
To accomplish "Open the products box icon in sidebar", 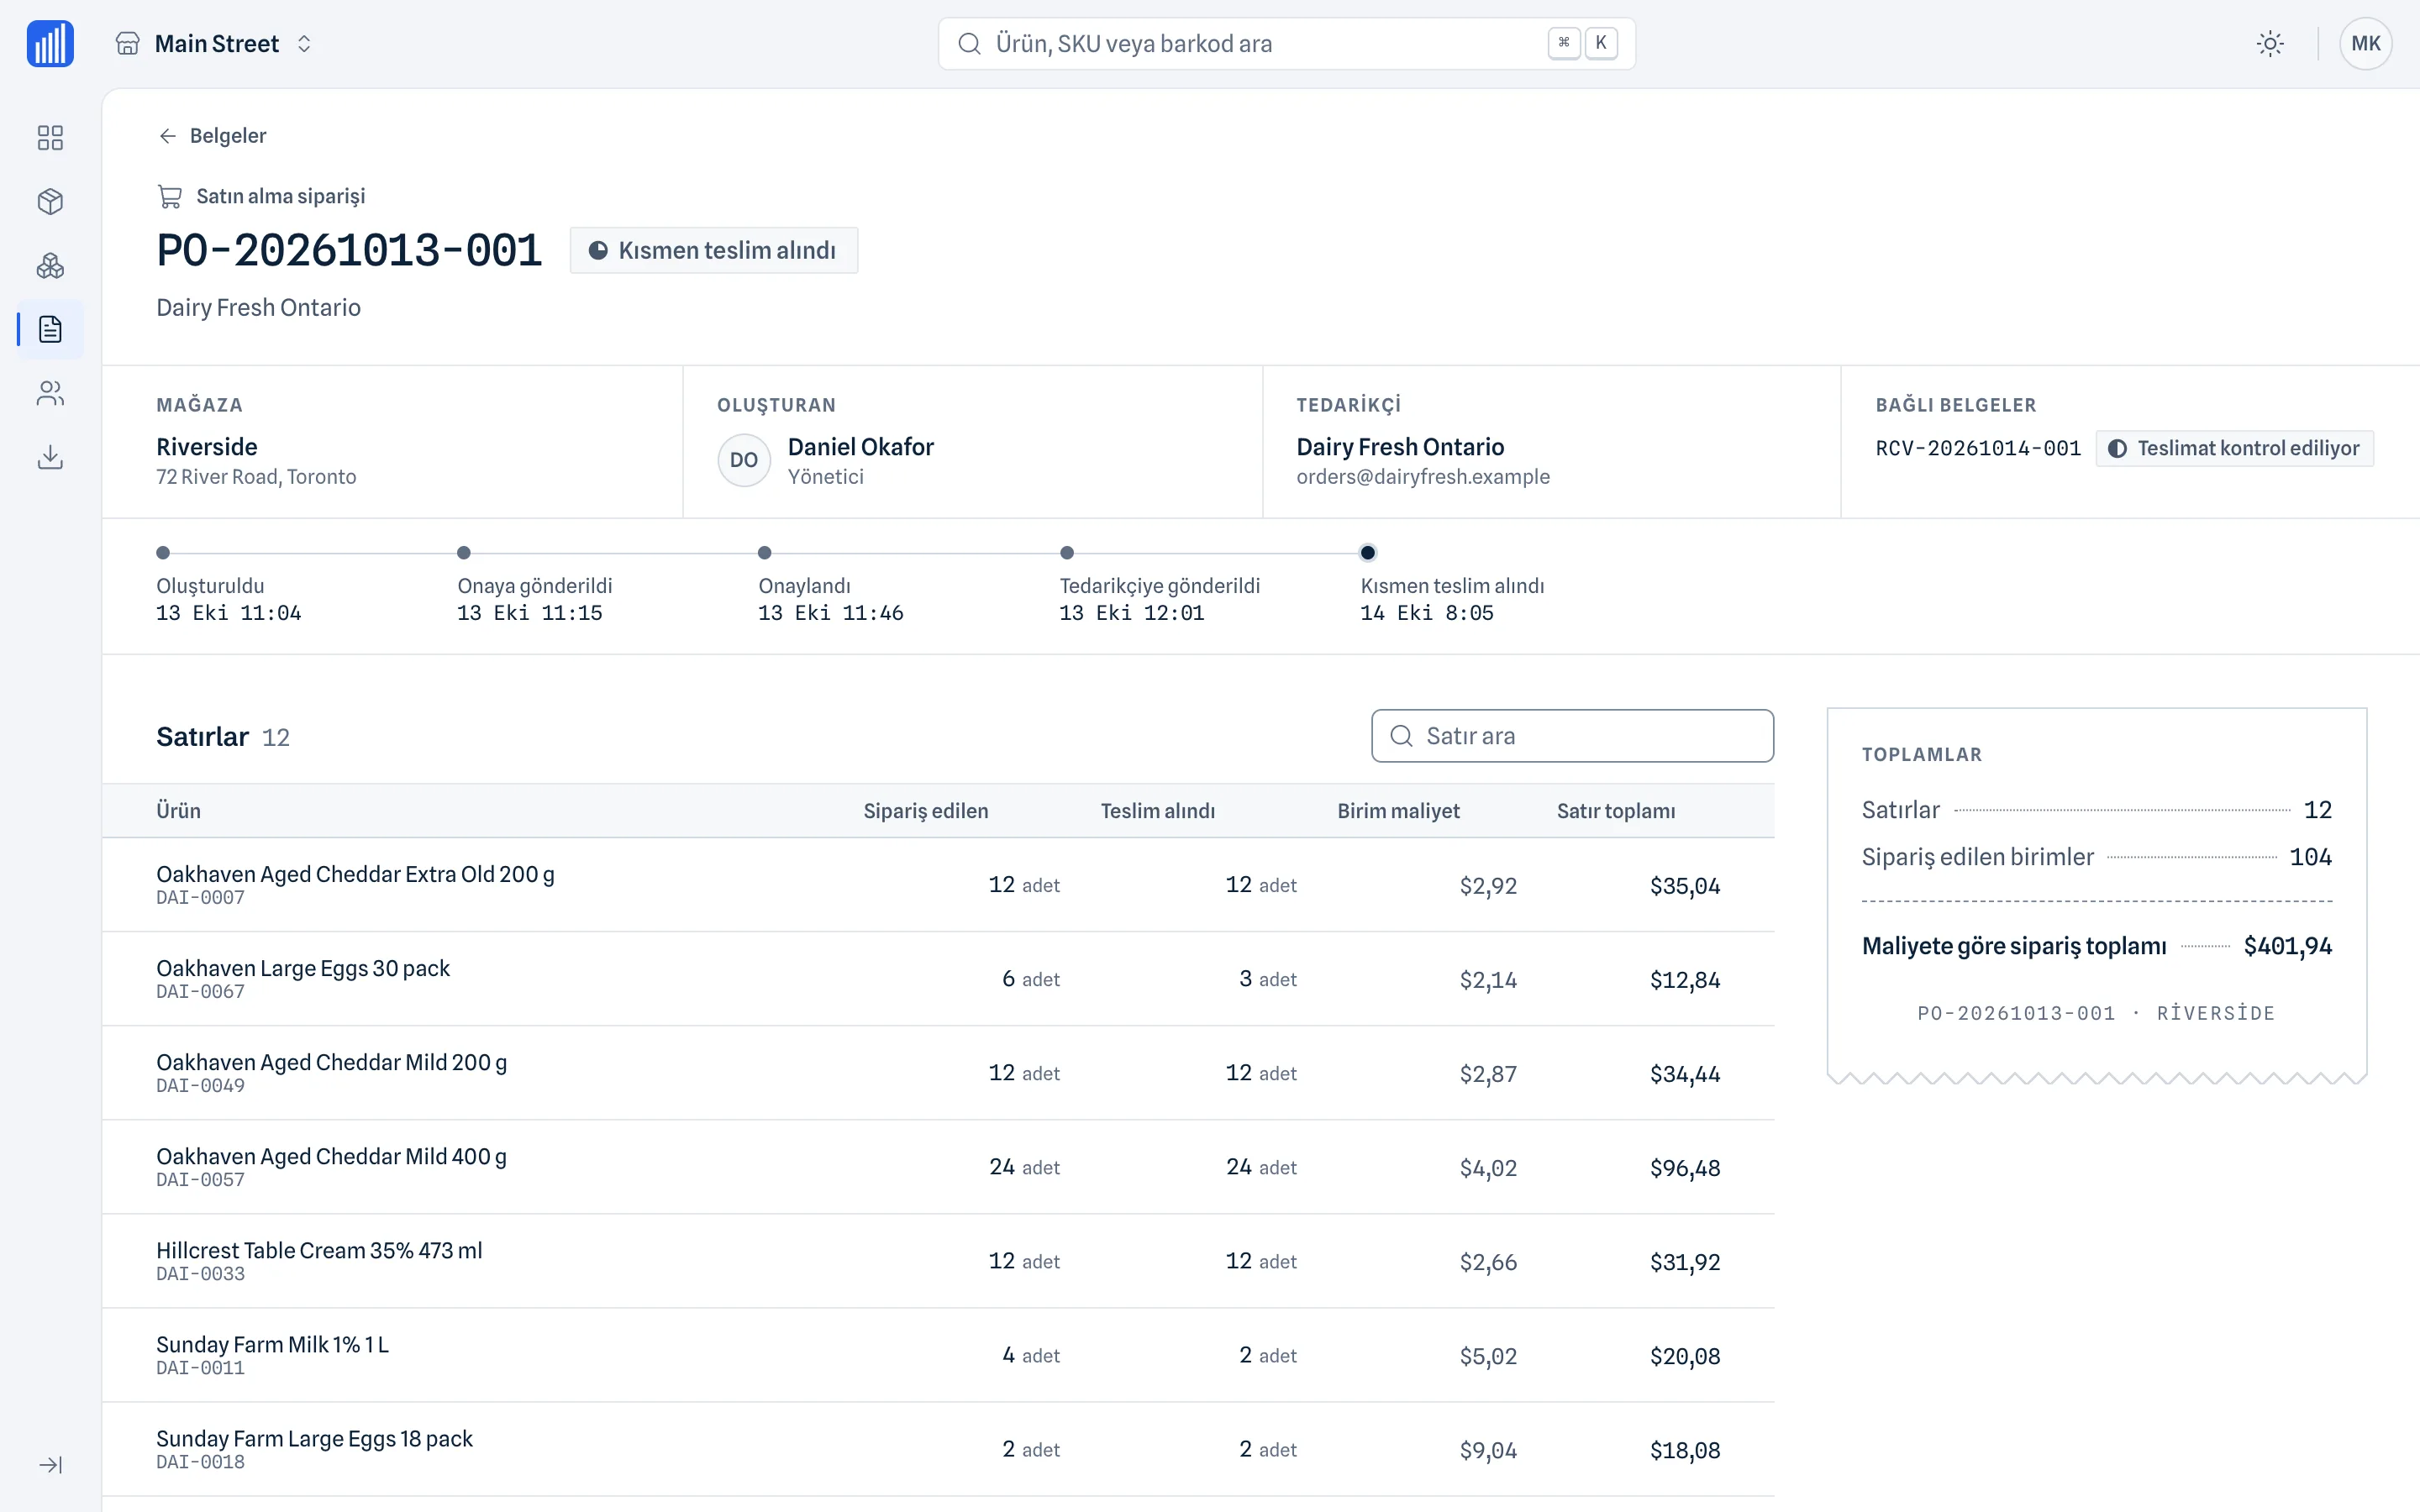I will click(50, 201).
